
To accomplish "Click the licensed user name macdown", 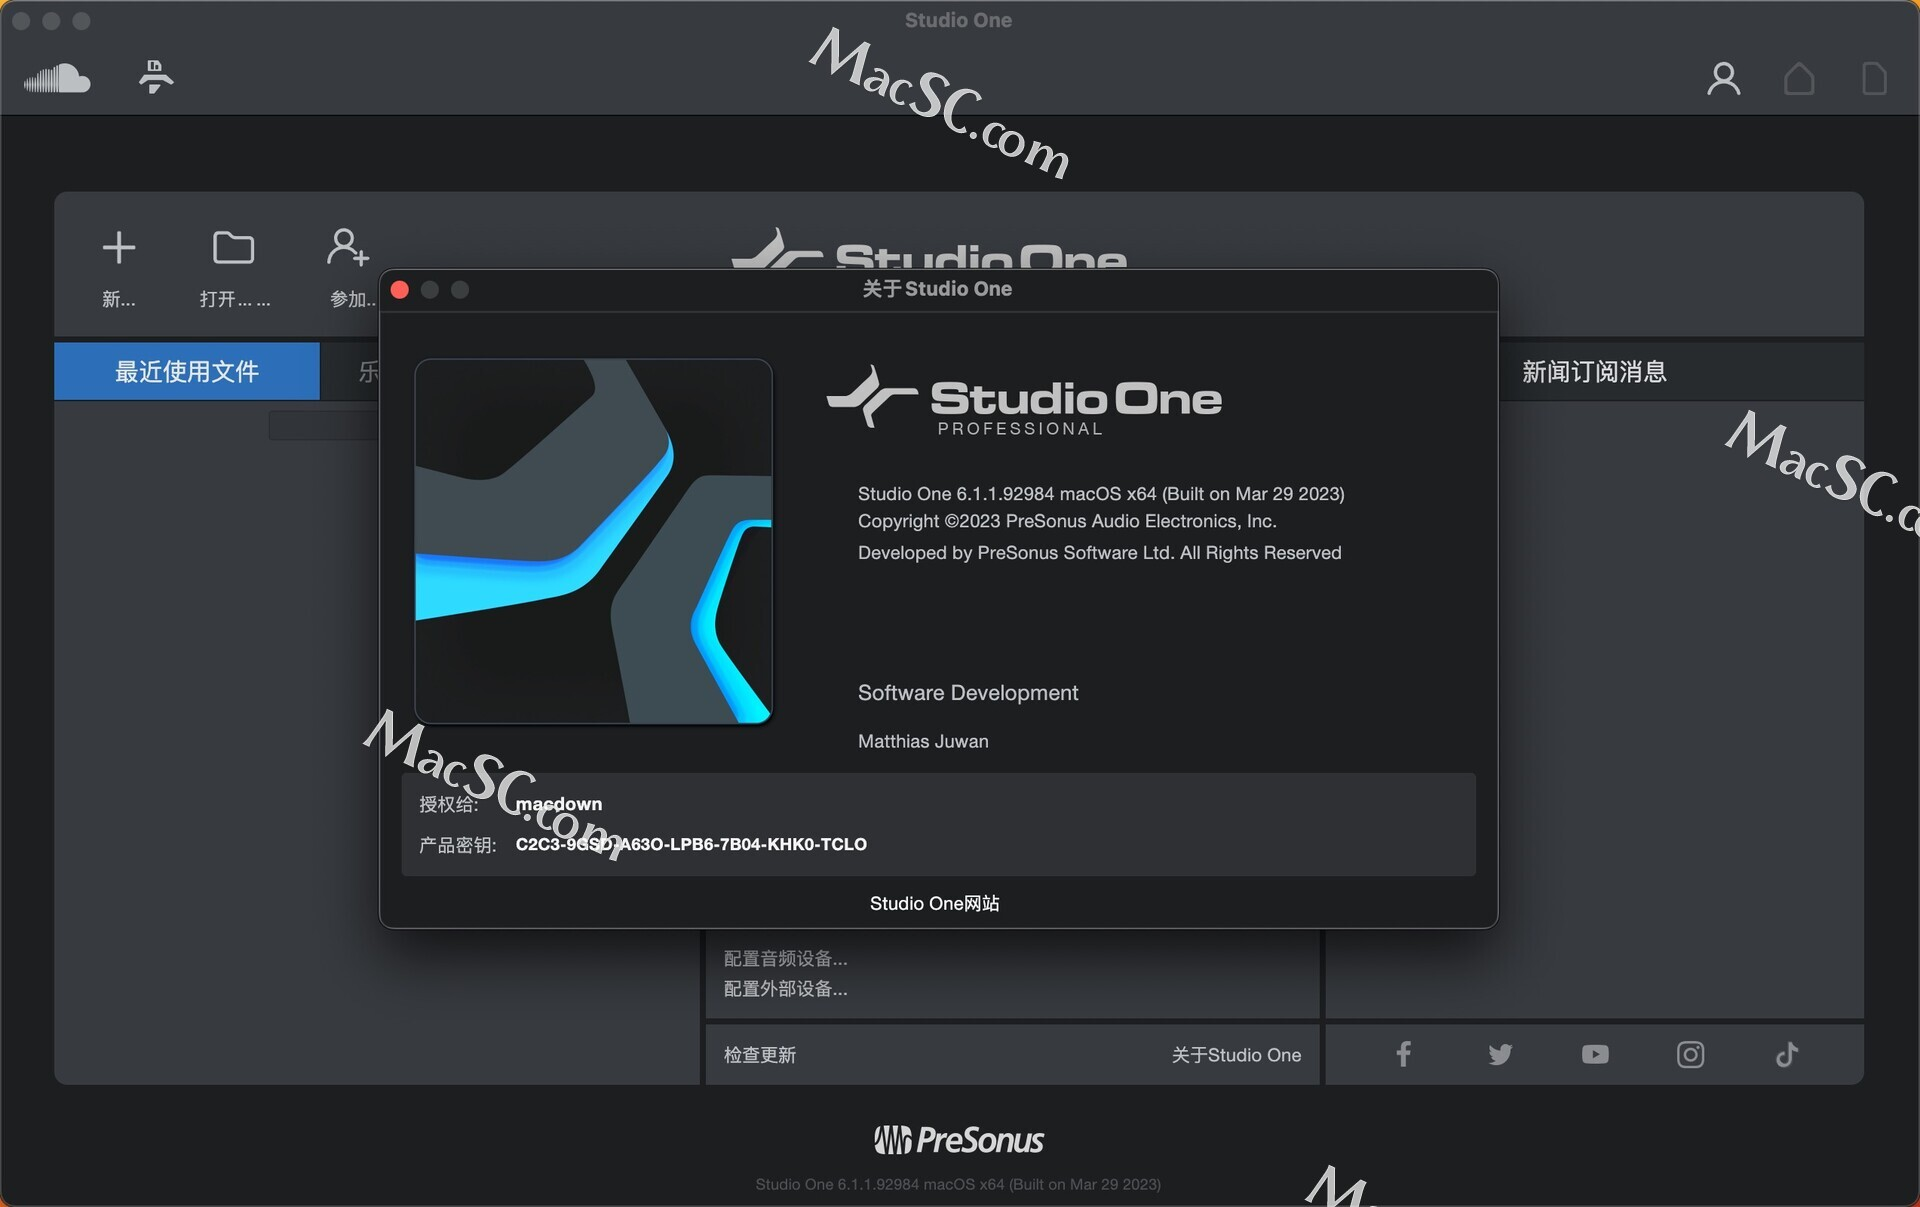I will point(559,804).
